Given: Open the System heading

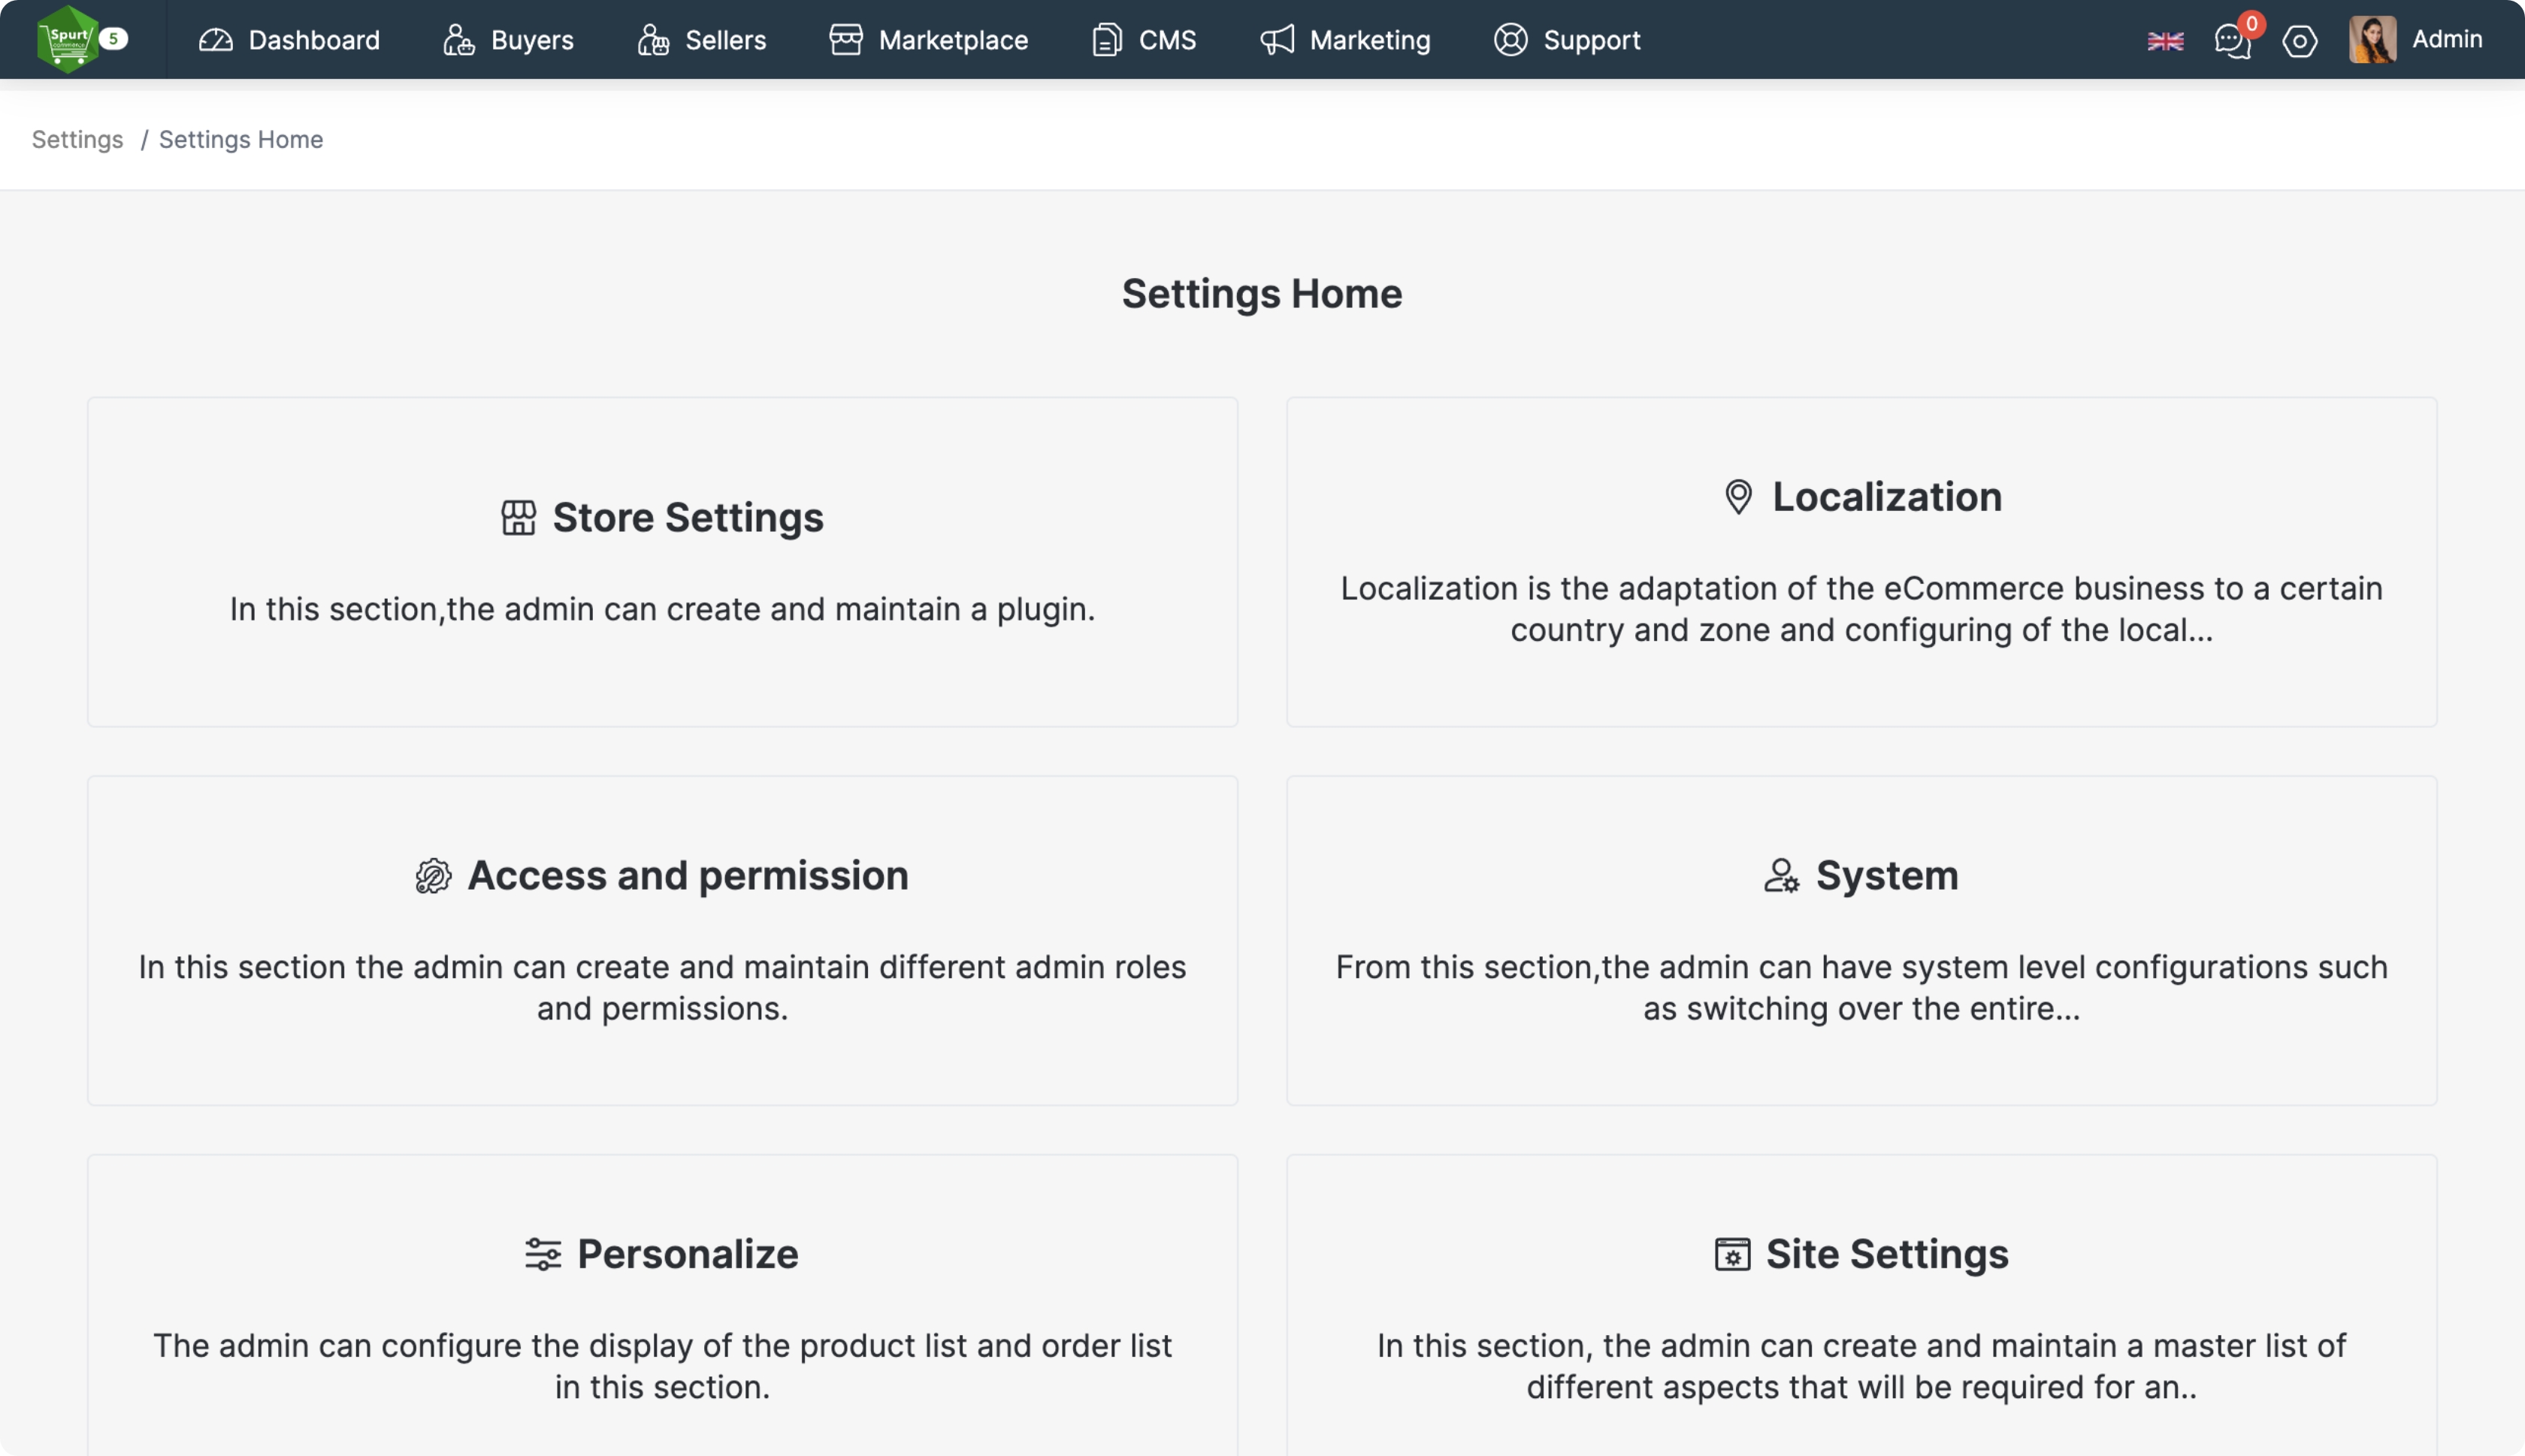Looking at the screenshot, I should (1887, 876).
